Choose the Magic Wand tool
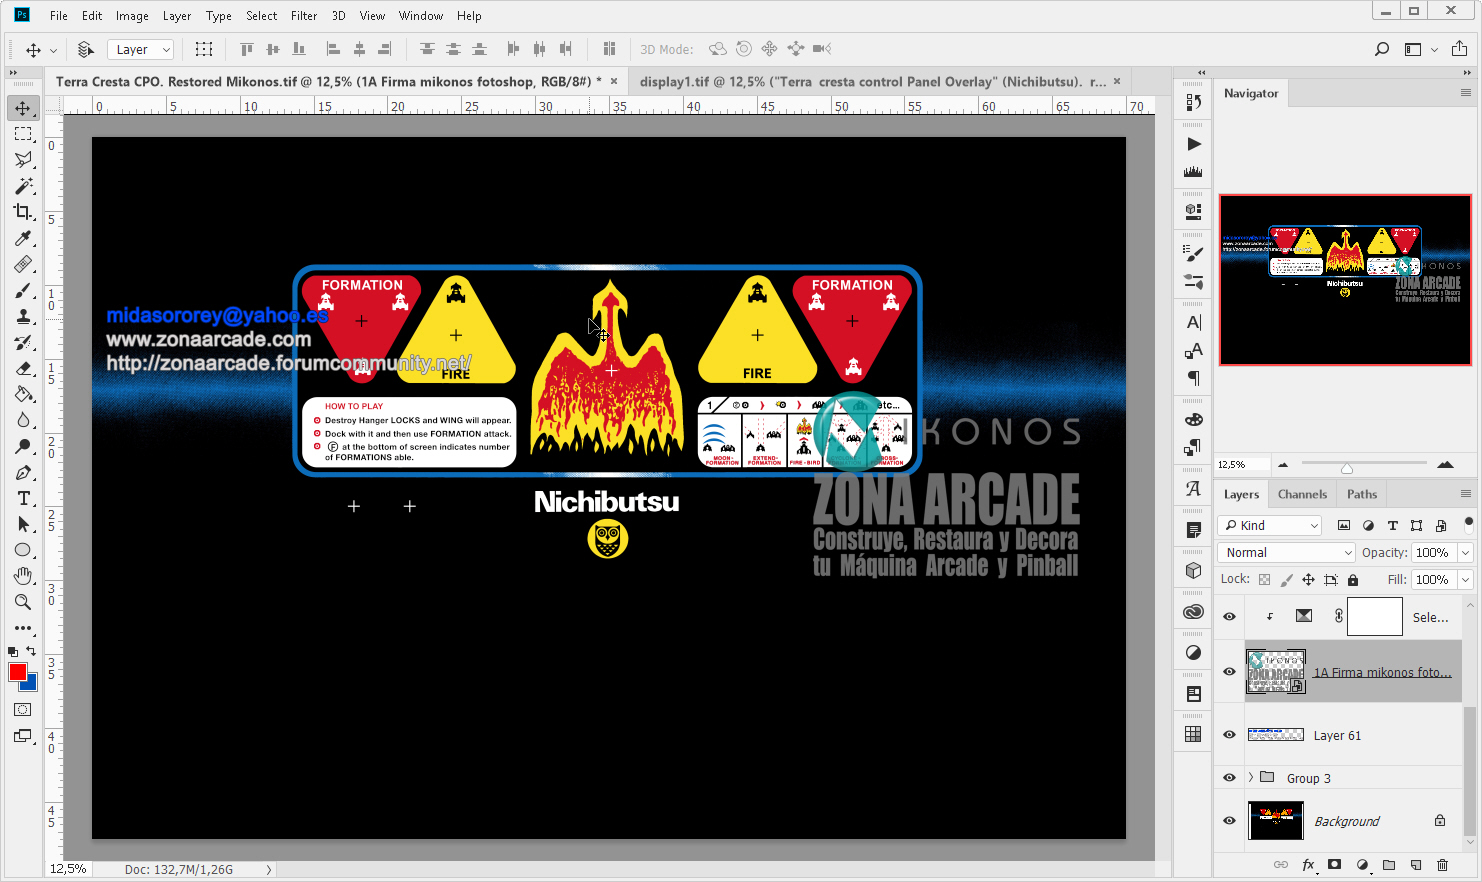This screenshot has height=882, width=1482. [23, 186]
